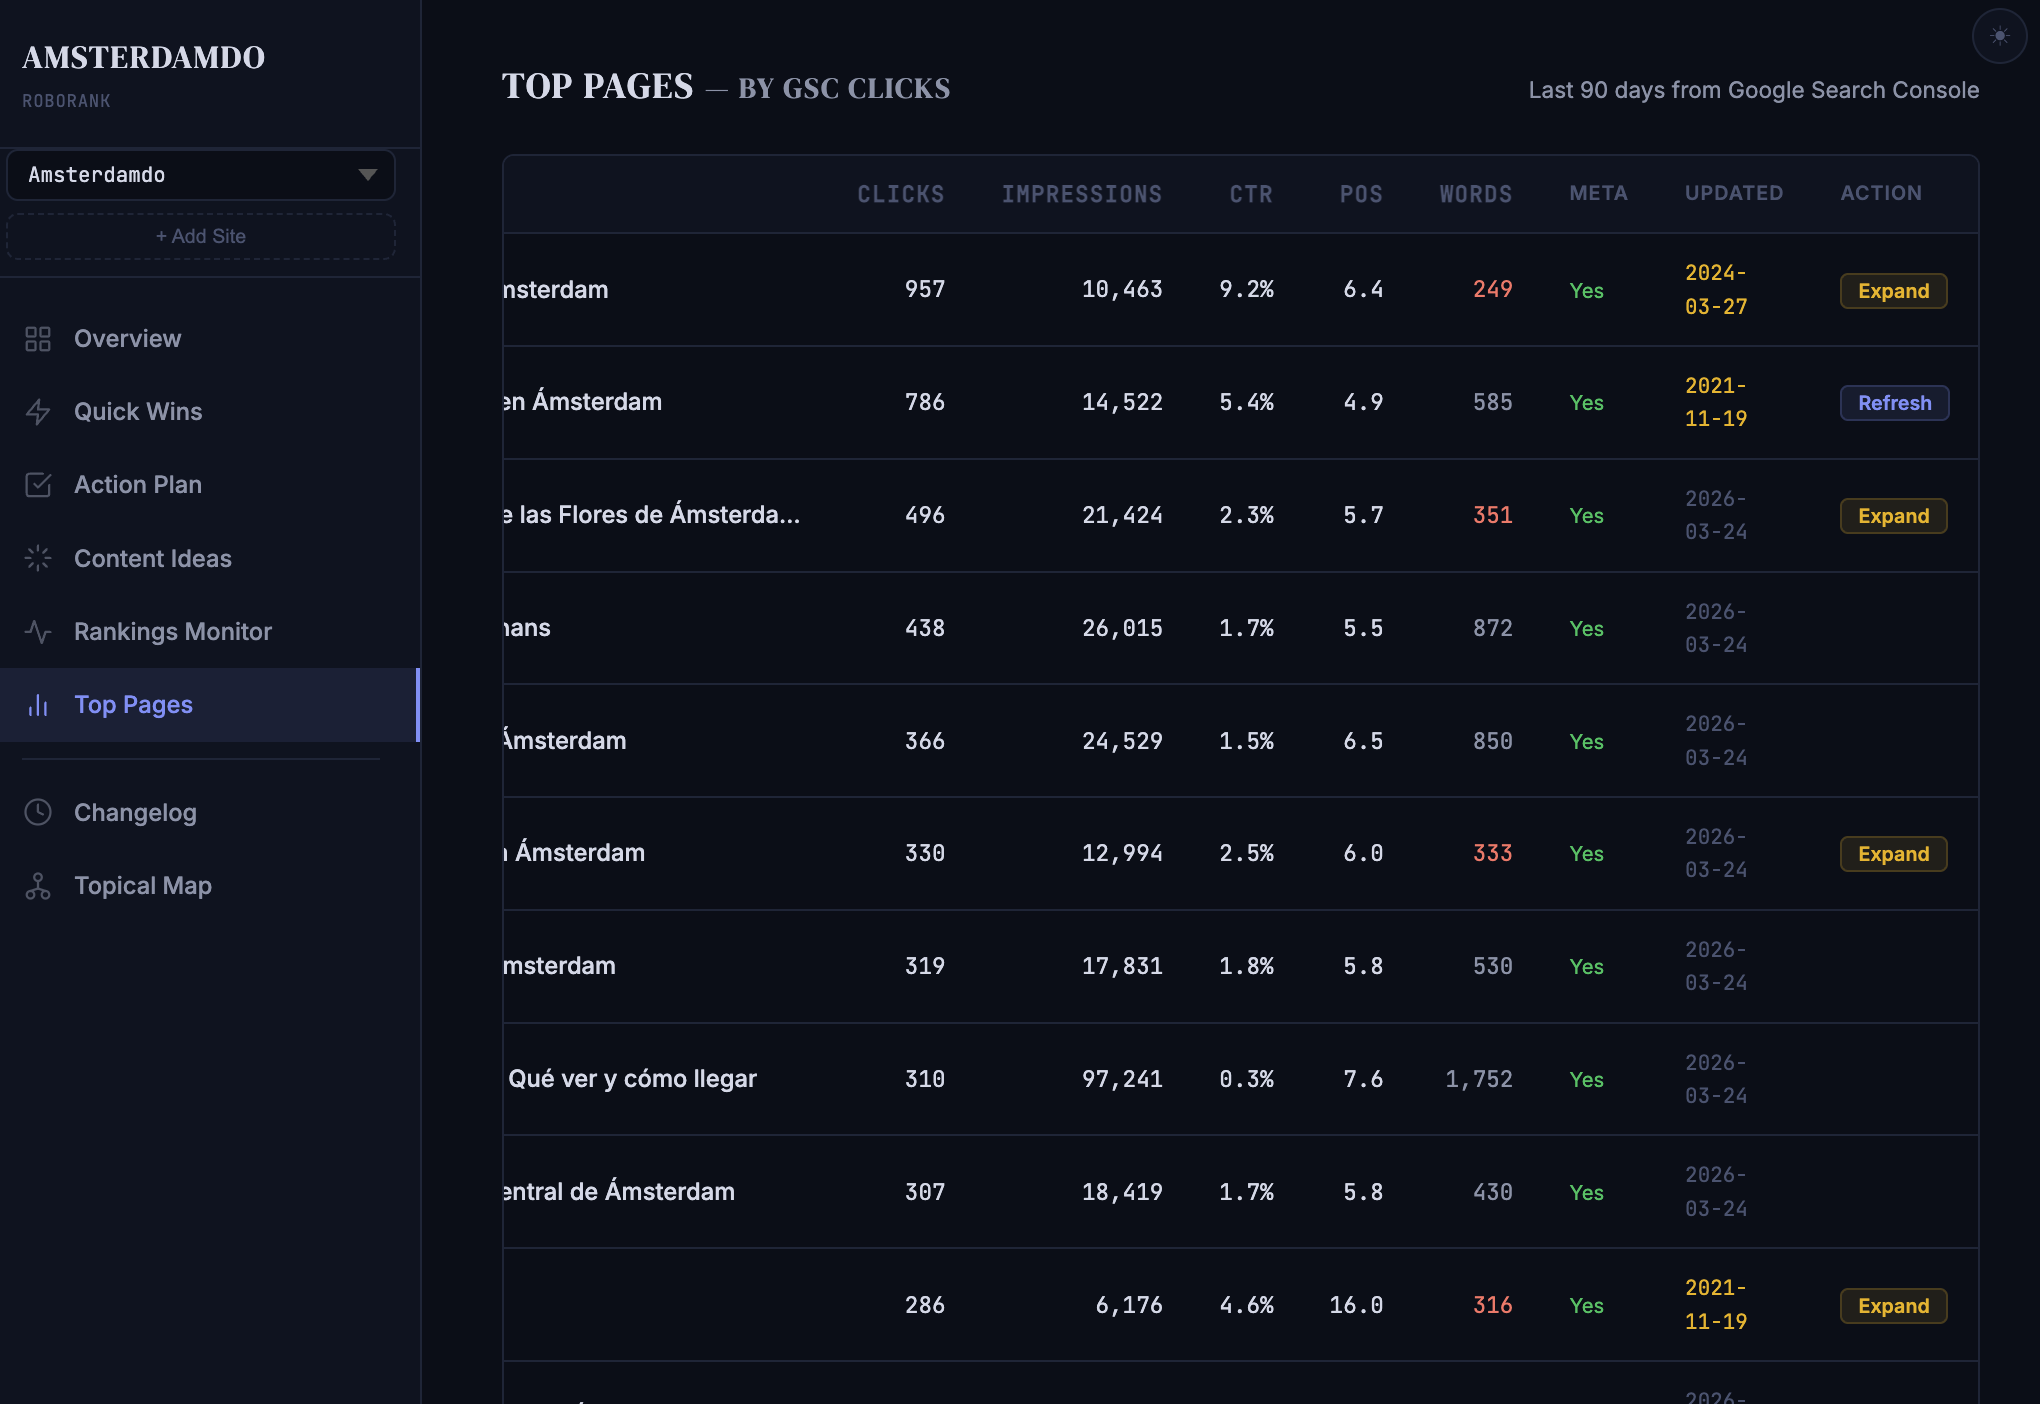Screen dimensions: 2040x1404
Task: Sort the table by the CLICKS column
Action: click(x=899, y=193)
